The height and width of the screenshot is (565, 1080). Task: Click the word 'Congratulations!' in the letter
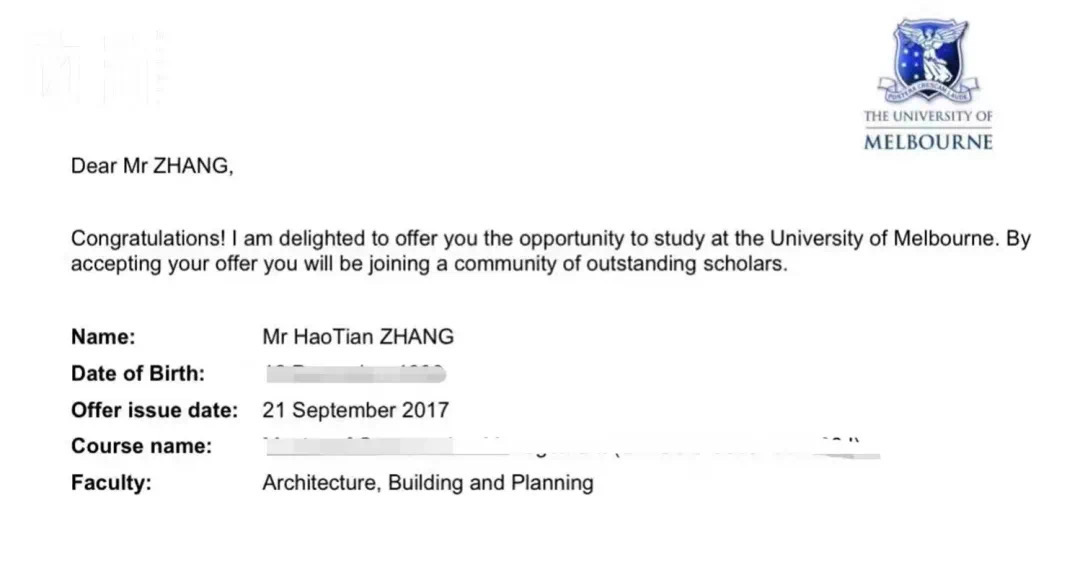click(x=148, y=238)
